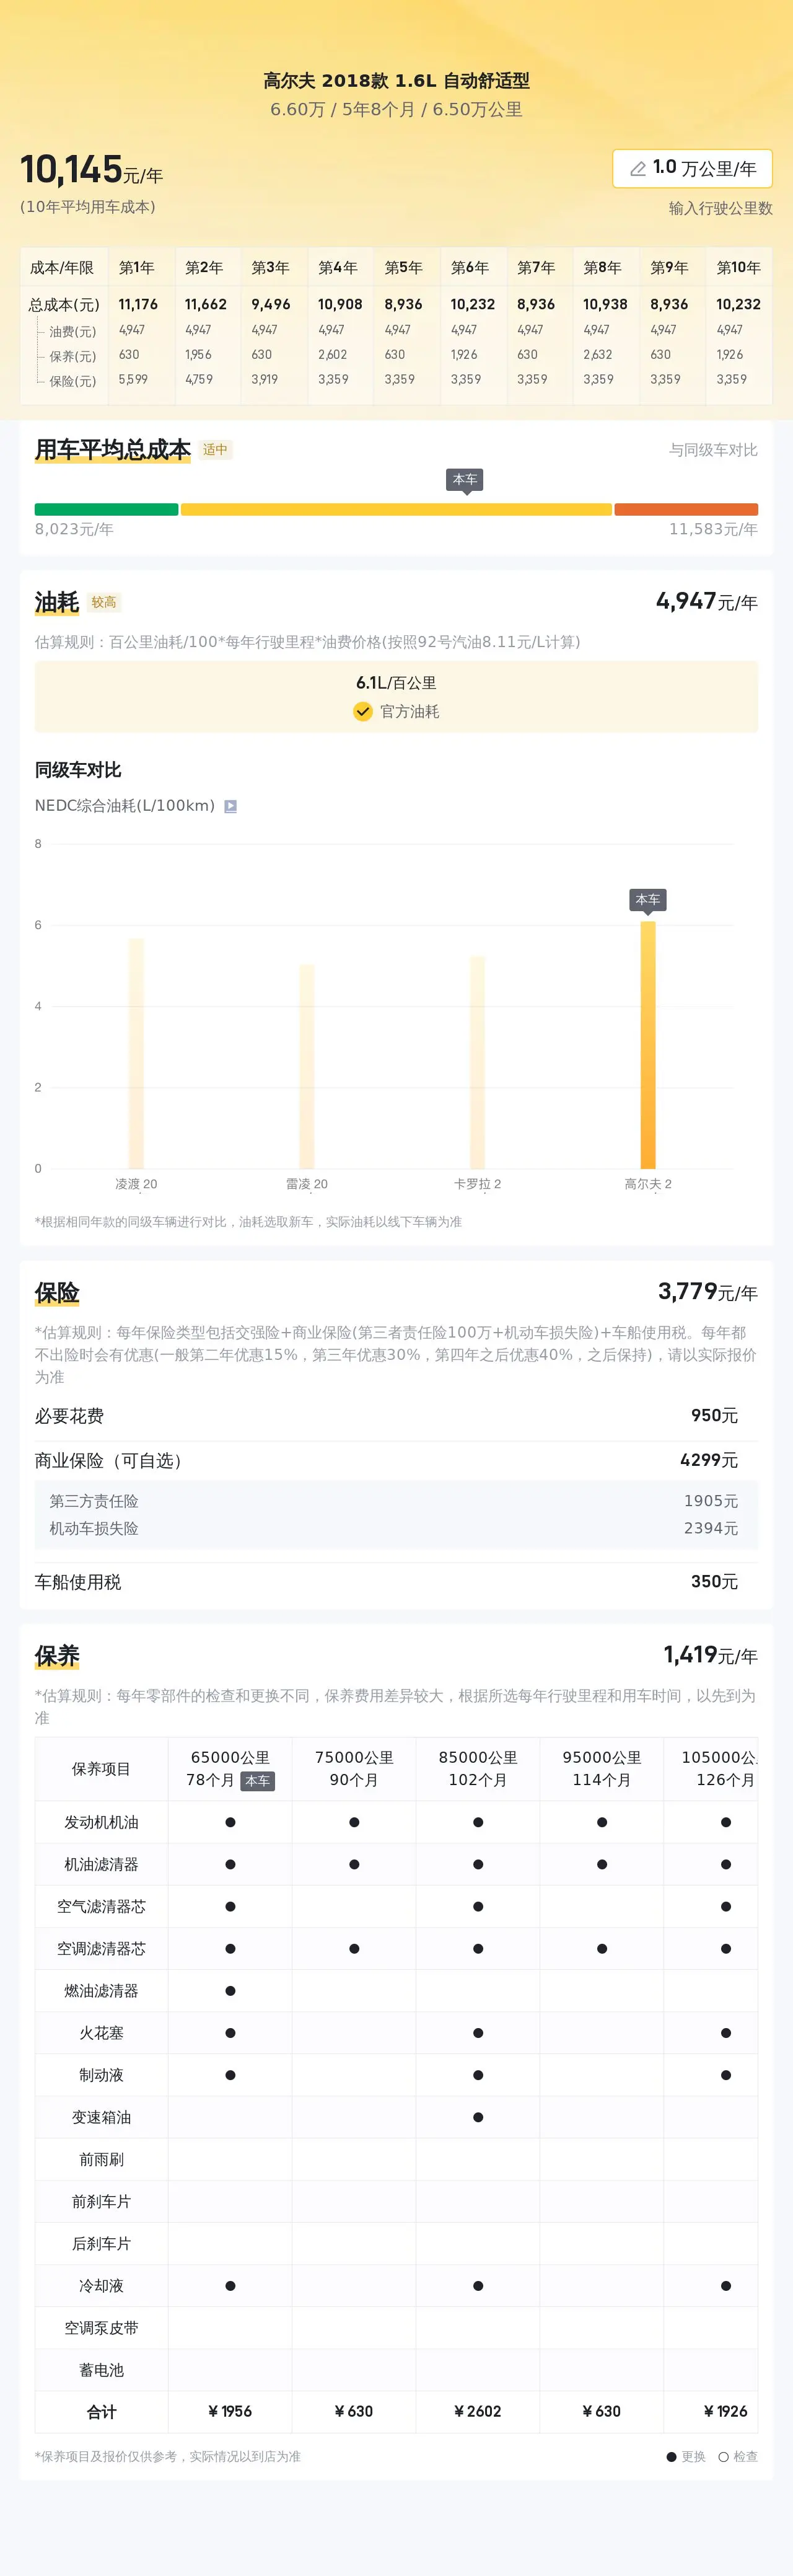Tap total cost 10,908 for year four
The width and height of the screenshot is (793, 2576).
pos(340,304)
